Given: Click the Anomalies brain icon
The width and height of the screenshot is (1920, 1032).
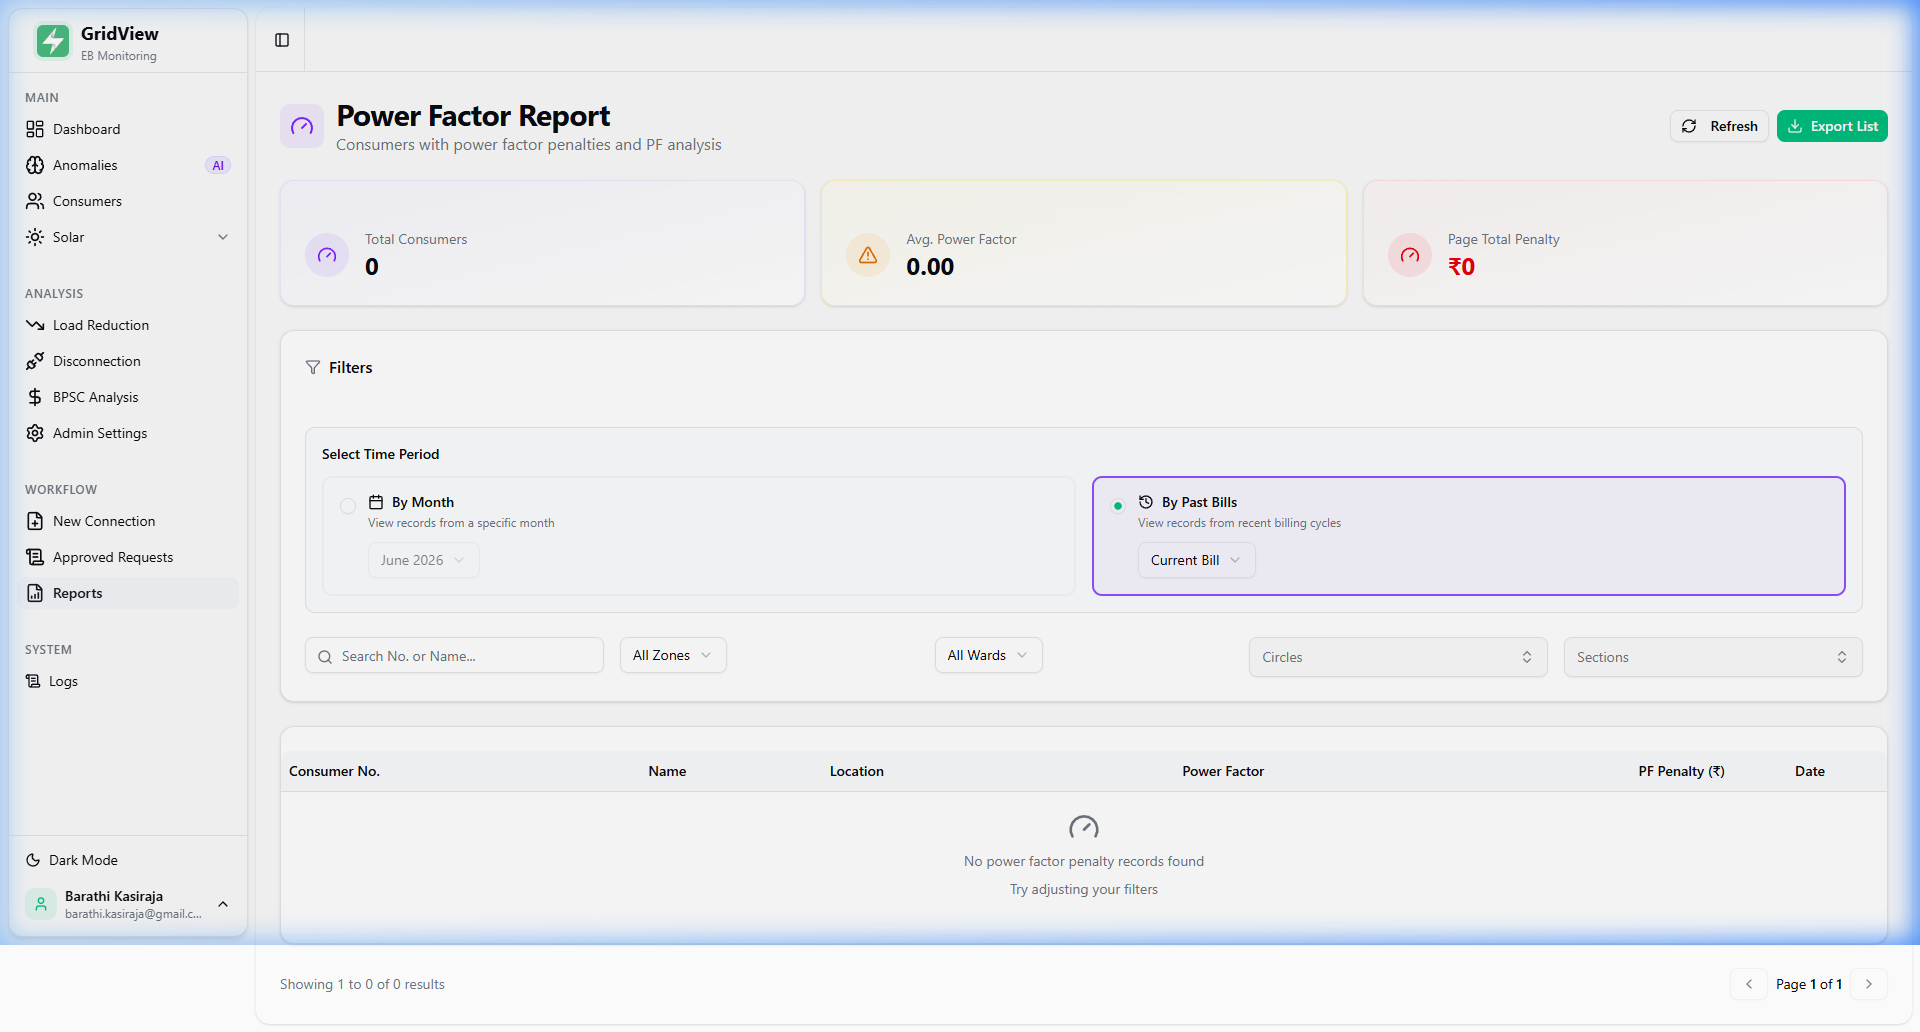Looking at the screenshot, I should click(x=35, y=165).
